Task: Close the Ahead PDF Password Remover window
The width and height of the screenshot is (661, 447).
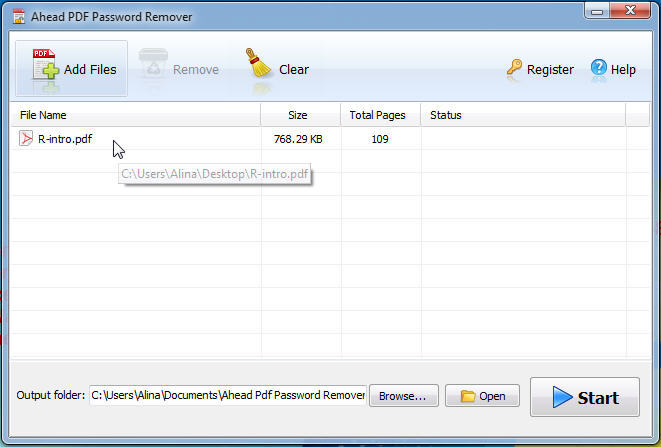Action: pos(630,10)
